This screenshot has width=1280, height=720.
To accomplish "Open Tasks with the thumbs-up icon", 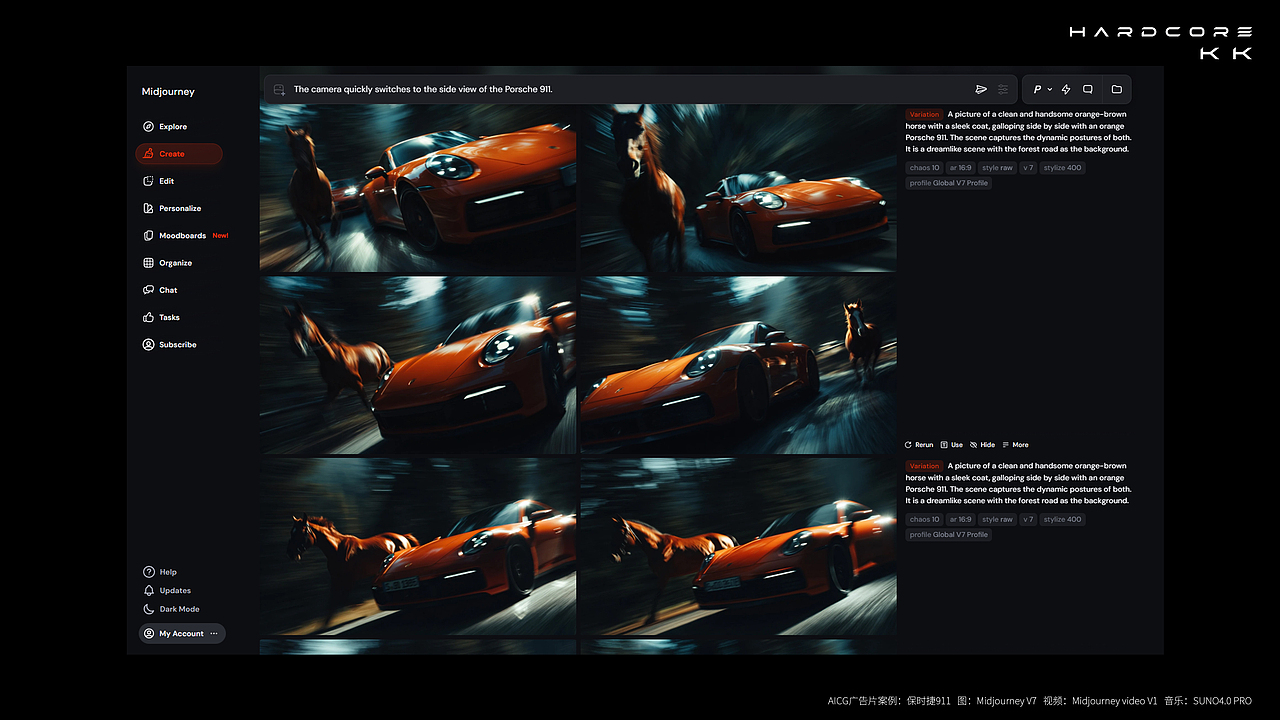I will [x=161, y=317].
